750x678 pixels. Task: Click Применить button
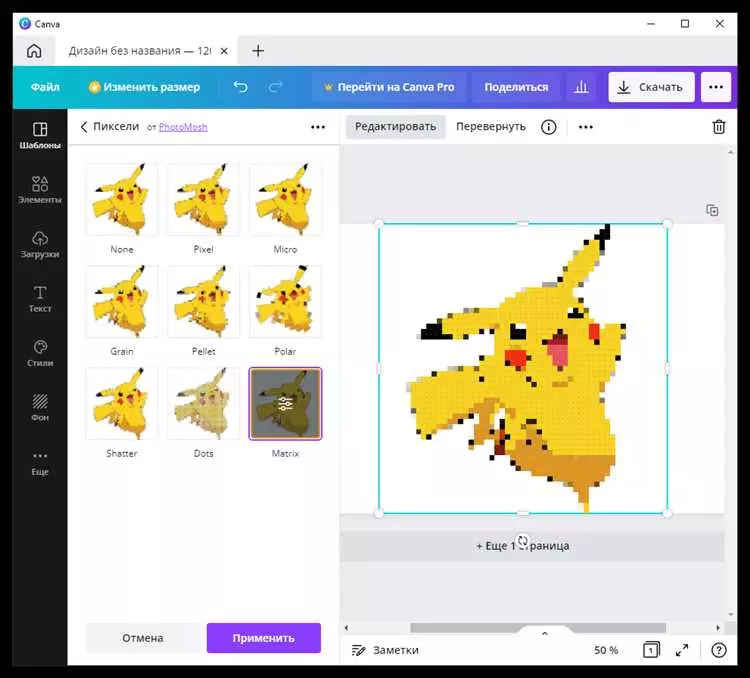click(x=264, y=638)
